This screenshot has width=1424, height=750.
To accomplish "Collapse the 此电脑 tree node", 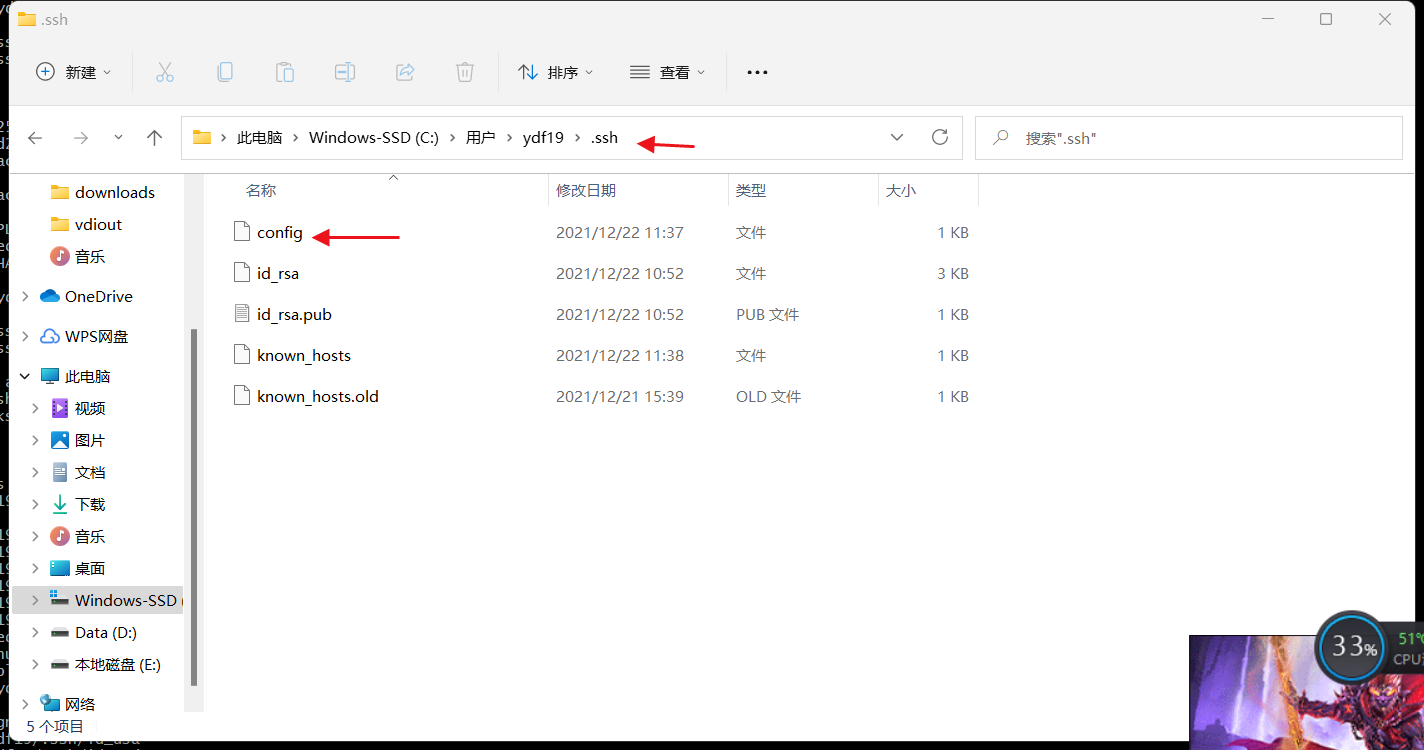I will 24,376.
